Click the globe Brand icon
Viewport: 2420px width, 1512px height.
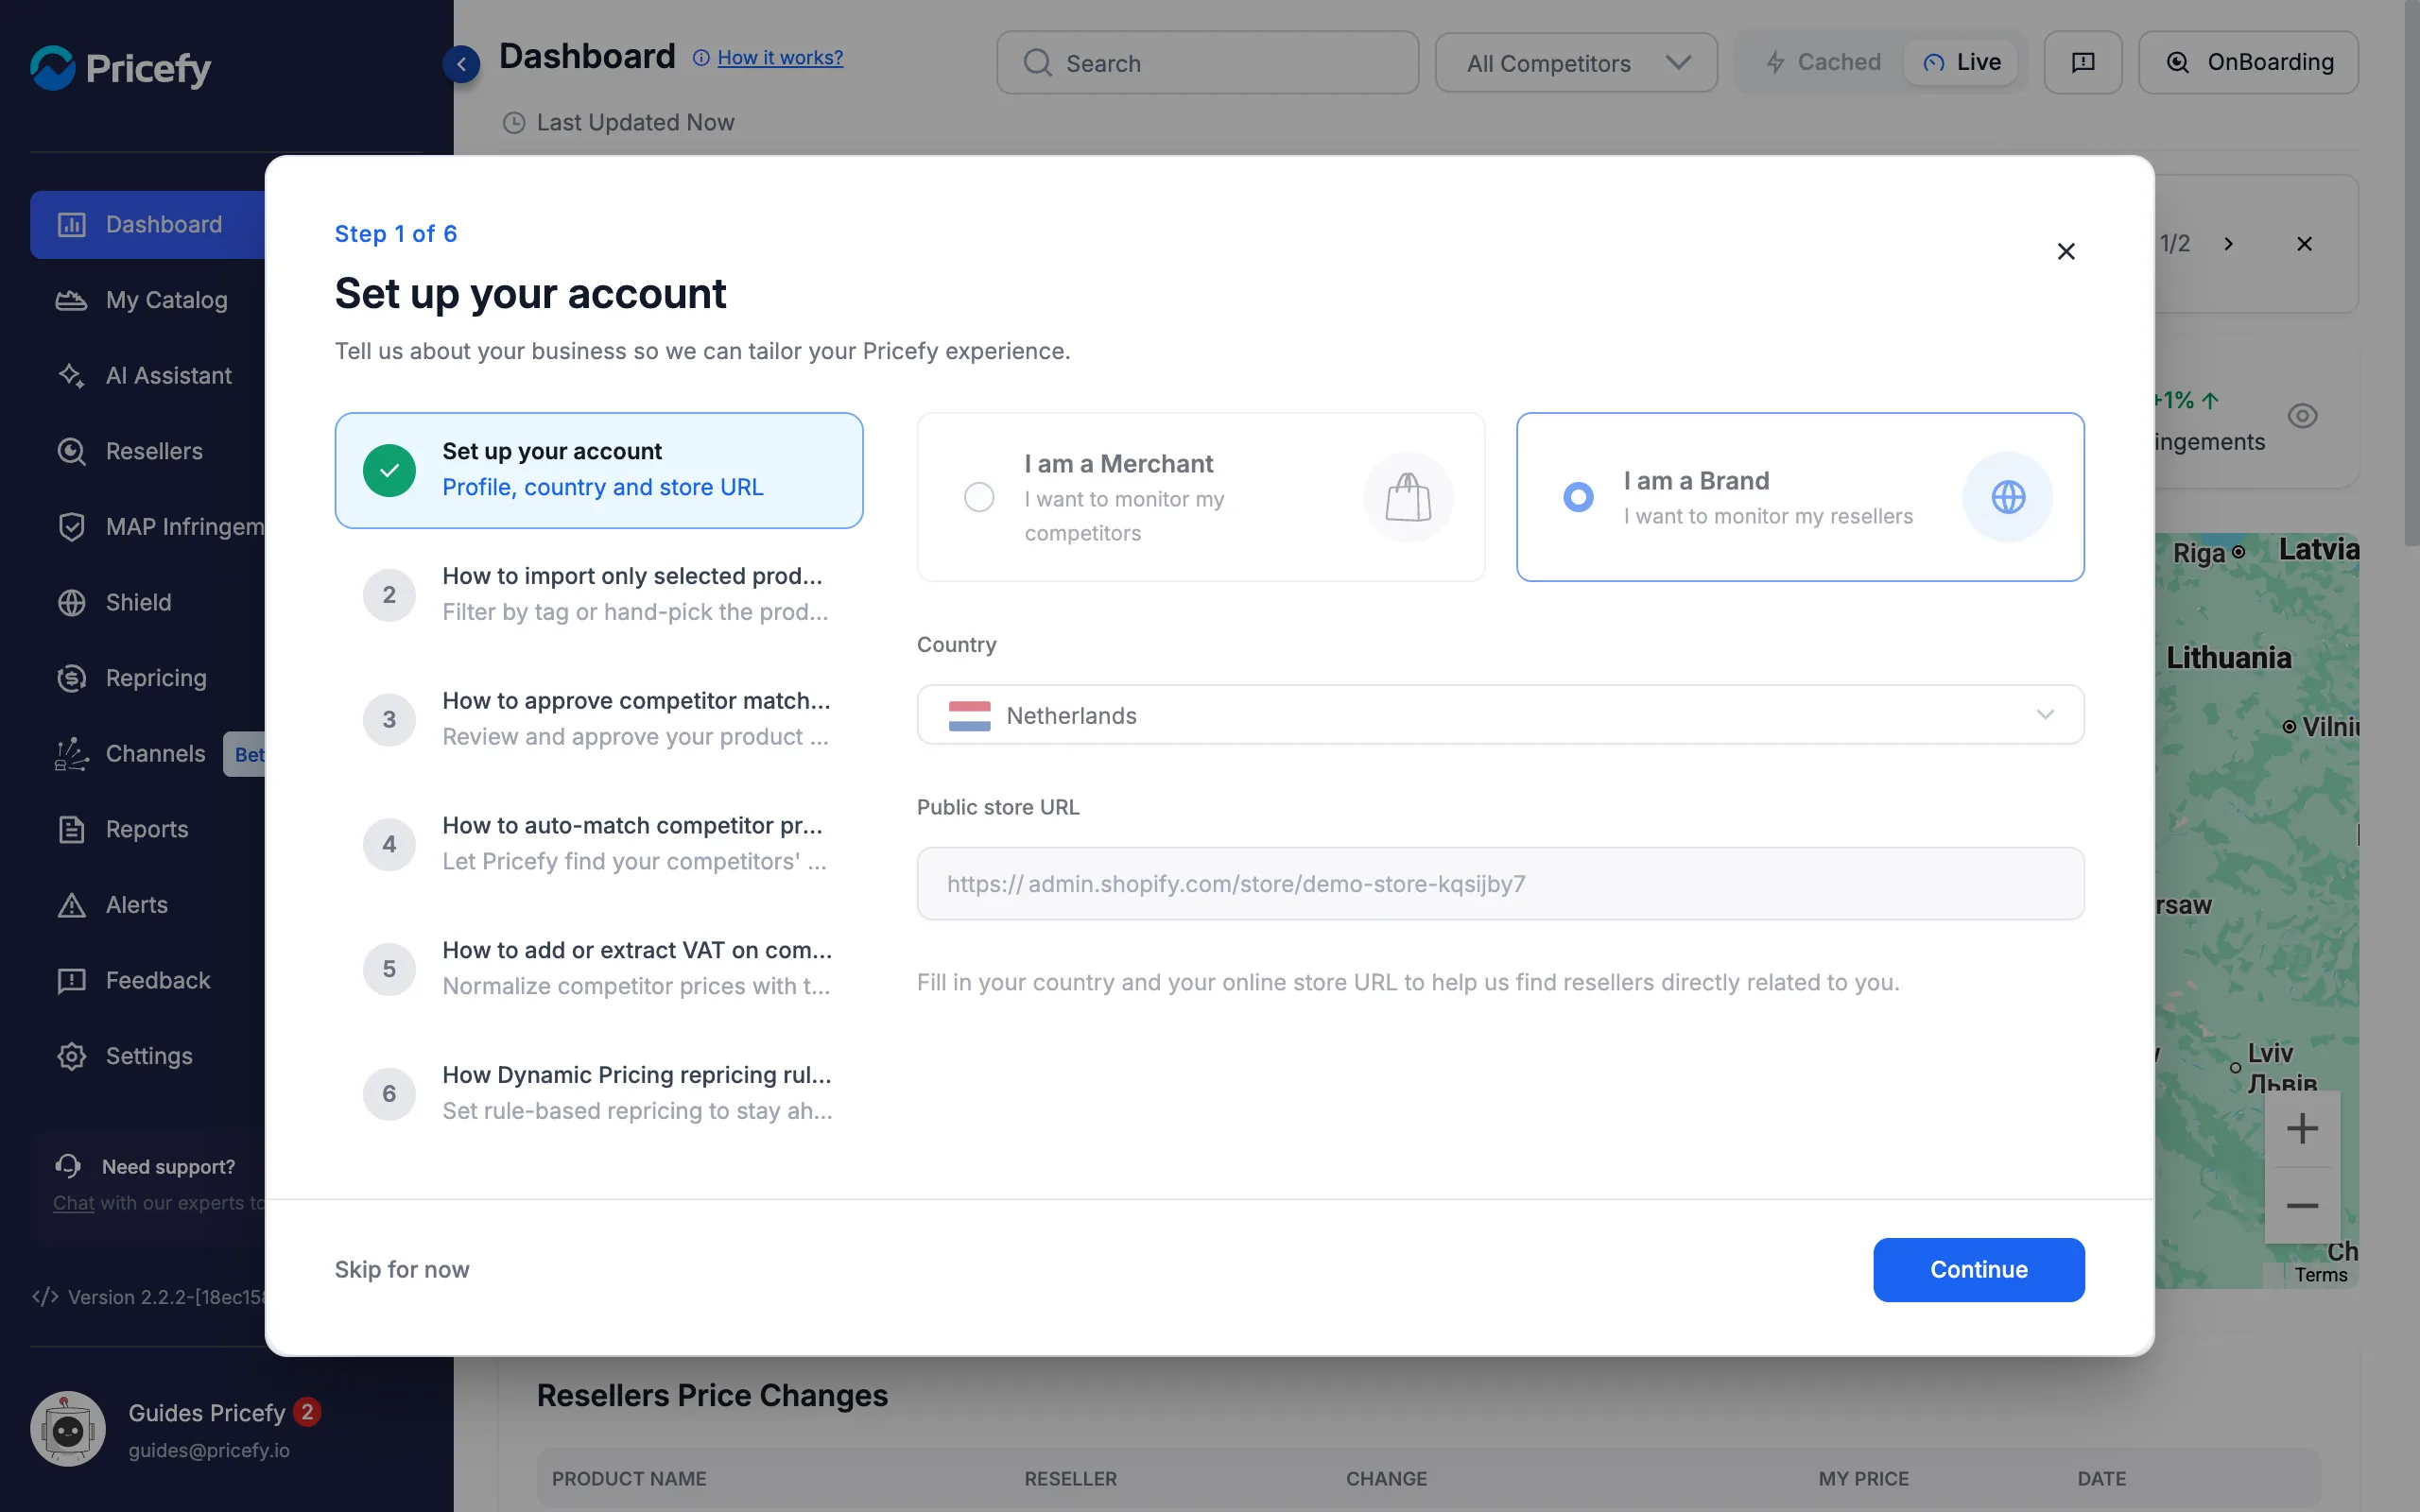pos(2007,497)
